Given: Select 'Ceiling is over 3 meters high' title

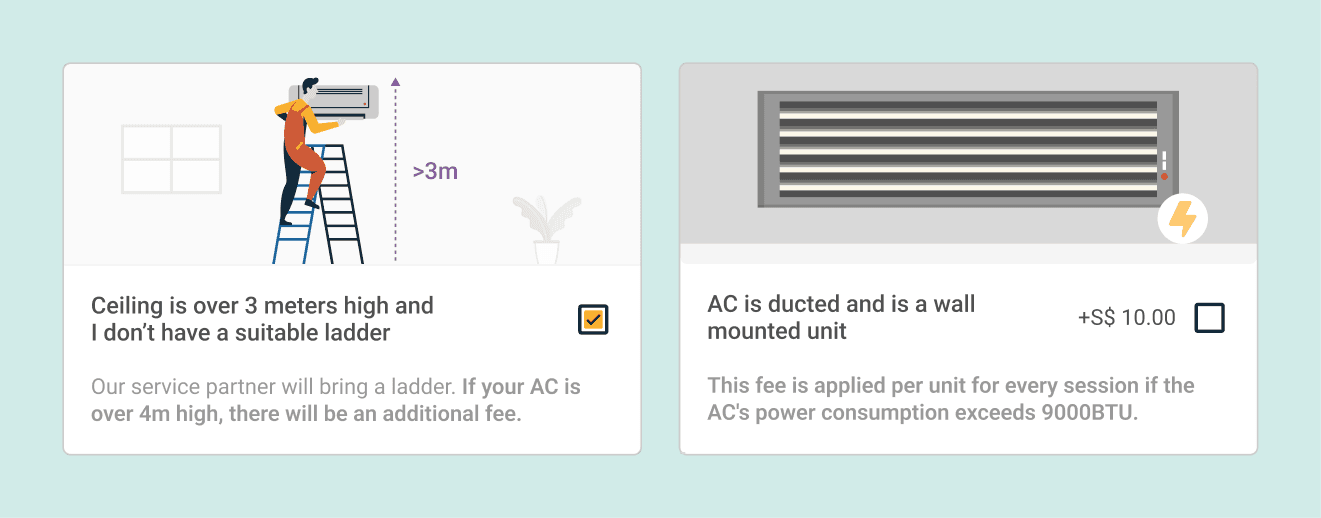Looking at the screenshot, I should 262,319.
